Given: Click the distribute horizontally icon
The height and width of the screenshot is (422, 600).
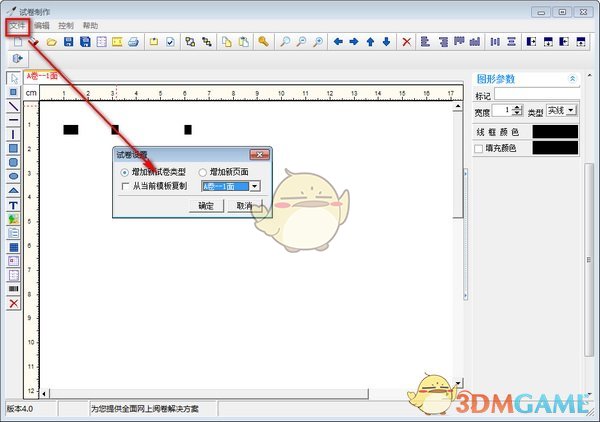Looking at the screenshot, I should [x=495, y=41].
